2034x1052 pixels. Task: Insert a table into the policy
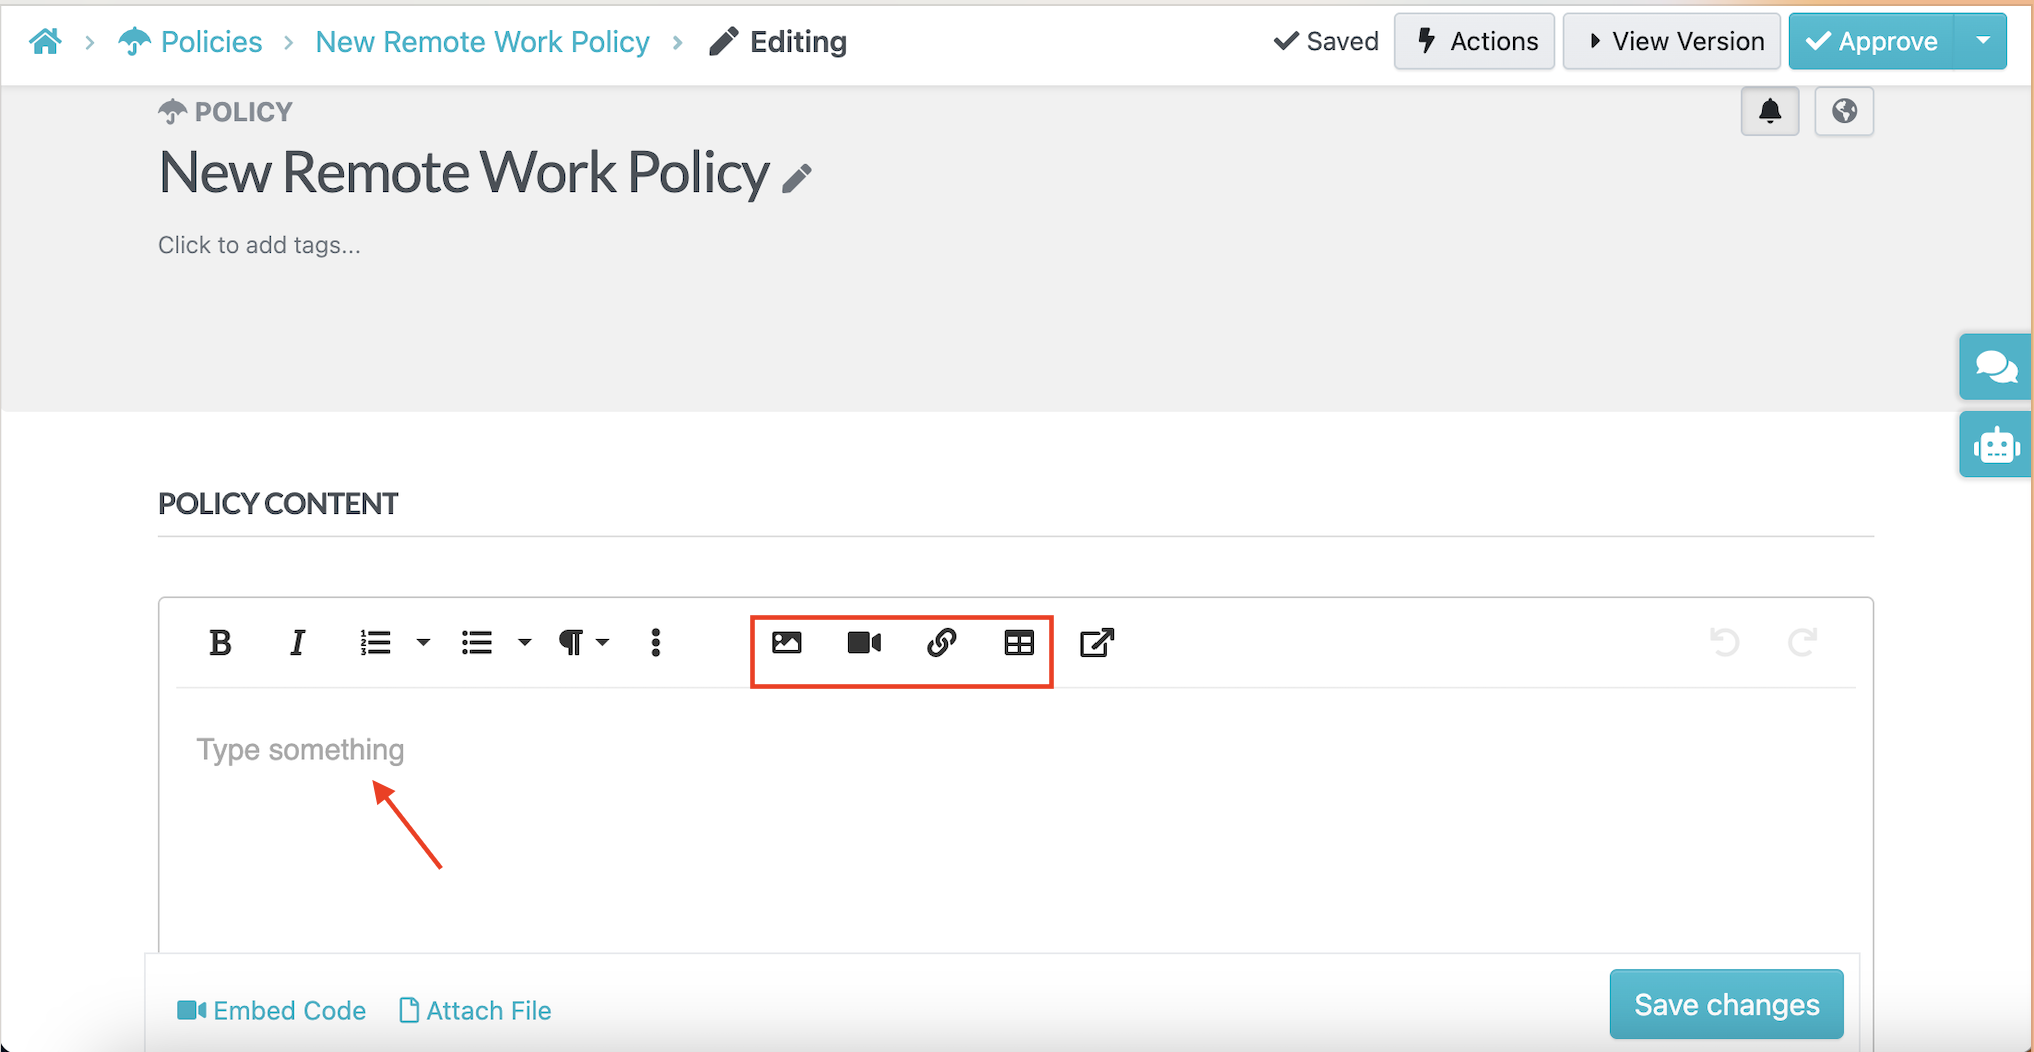click(x=1019, y=643)
